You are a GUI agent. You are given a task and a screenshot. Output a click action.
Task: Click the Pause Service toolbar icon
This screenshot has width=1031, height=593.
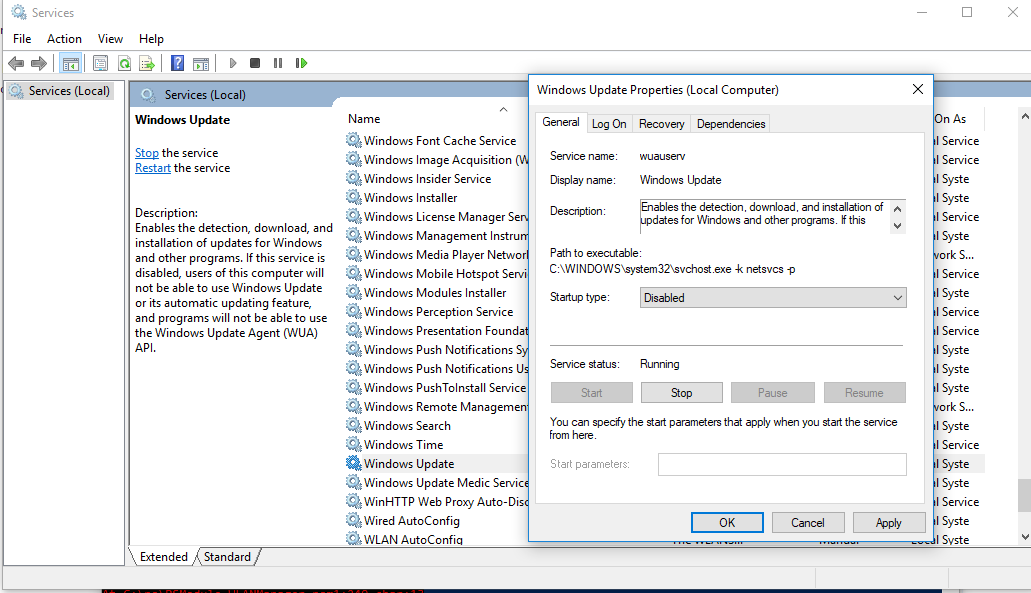coord(277,63)
